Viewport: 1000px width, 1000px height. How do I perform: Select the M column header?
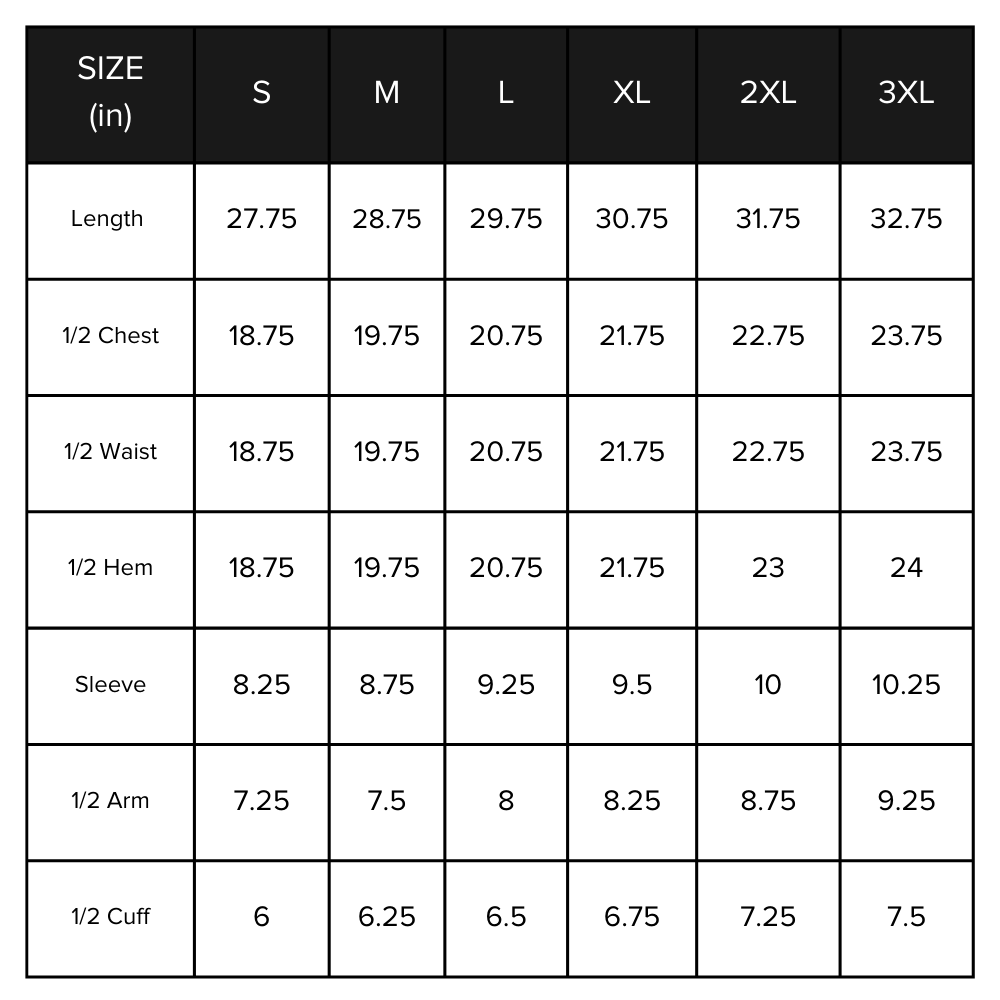pos(386,93)
